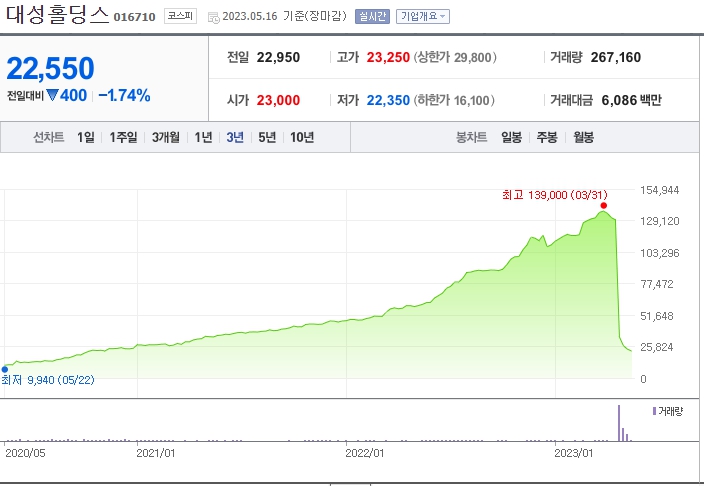Click the purple 거래량 legend square
This screenshot has height=486, width=704.
tap(654, 411)
